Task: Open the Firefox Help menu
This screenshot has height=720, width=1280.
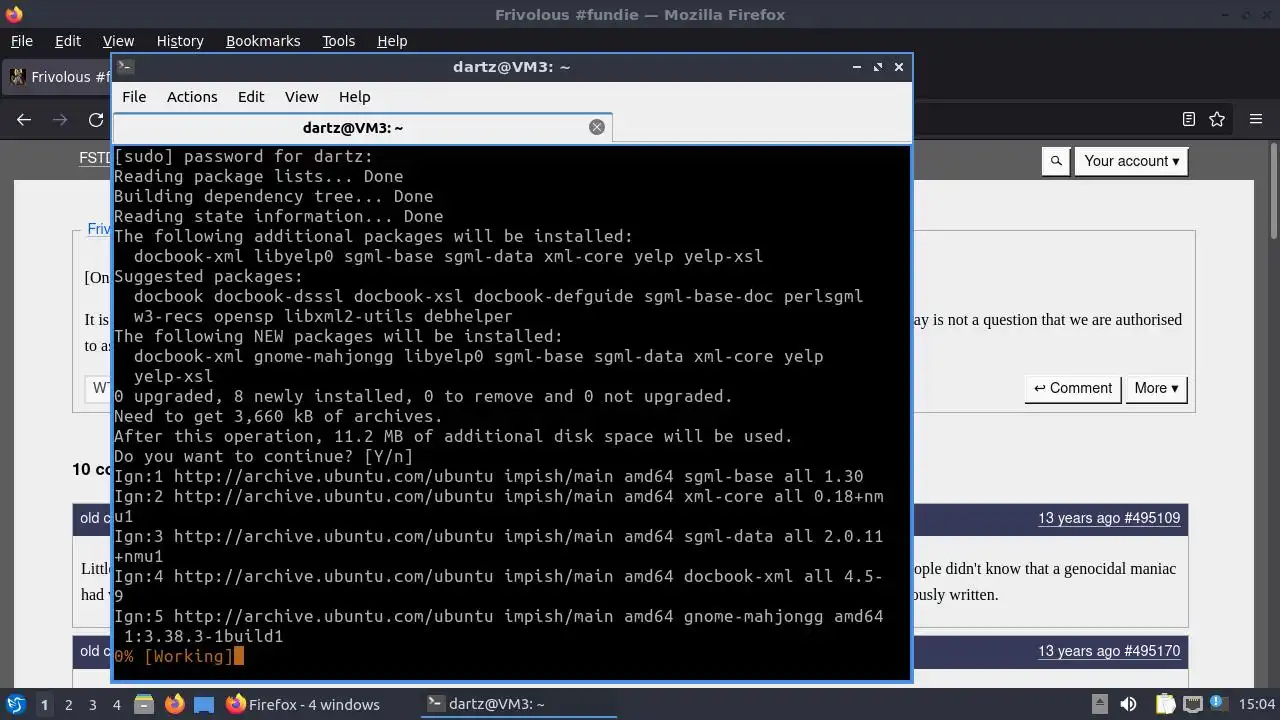Action: (392, 41)
